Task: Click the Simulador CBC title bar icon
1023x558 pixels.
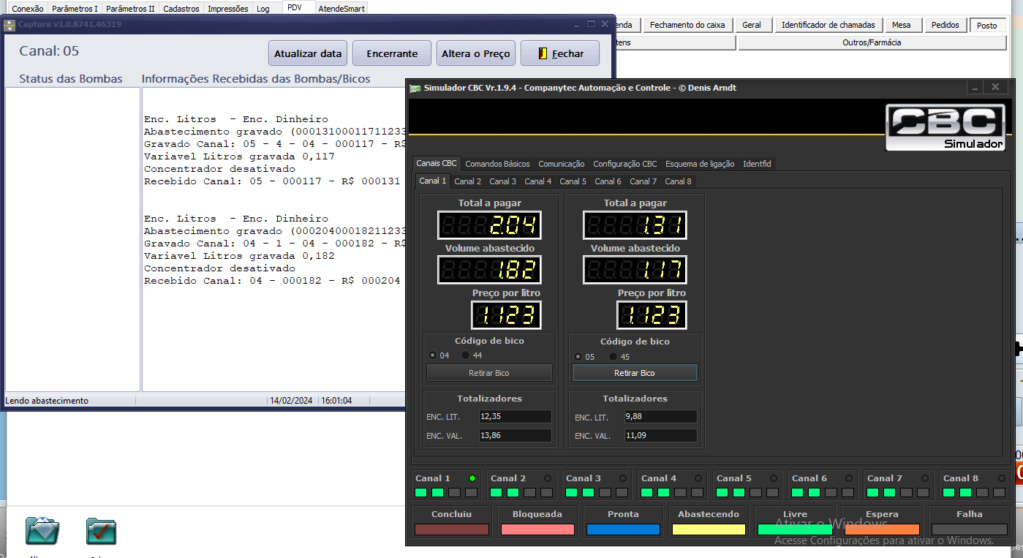Action: coord(415,88)
